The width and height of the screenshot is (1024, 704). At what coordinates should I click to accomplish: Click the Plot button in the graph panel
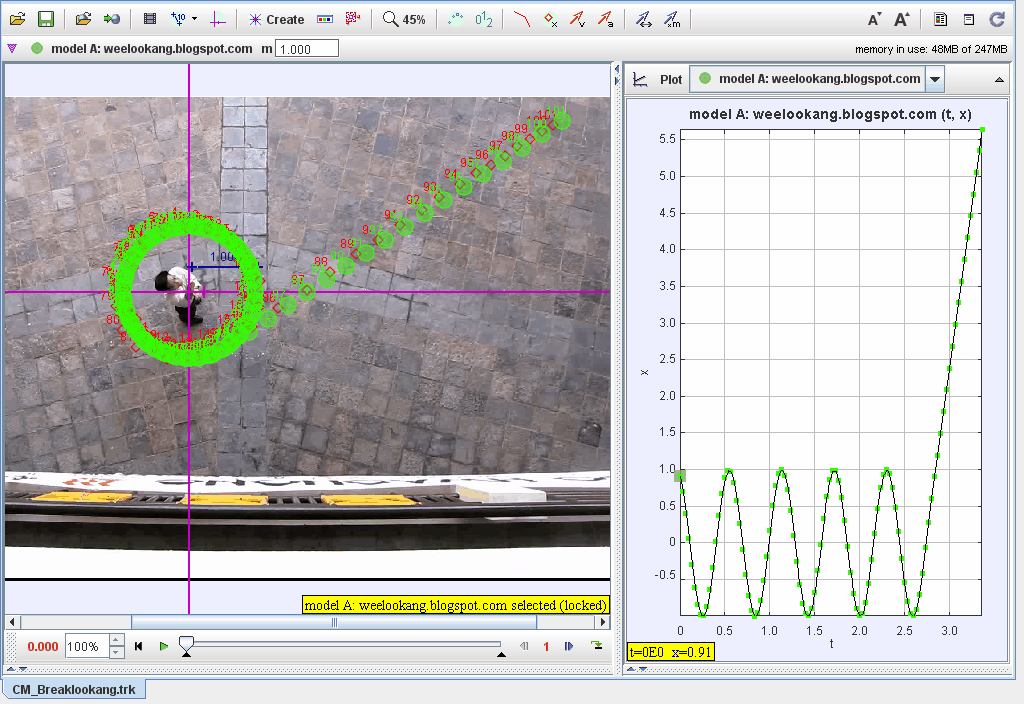(x=659, y=79)
